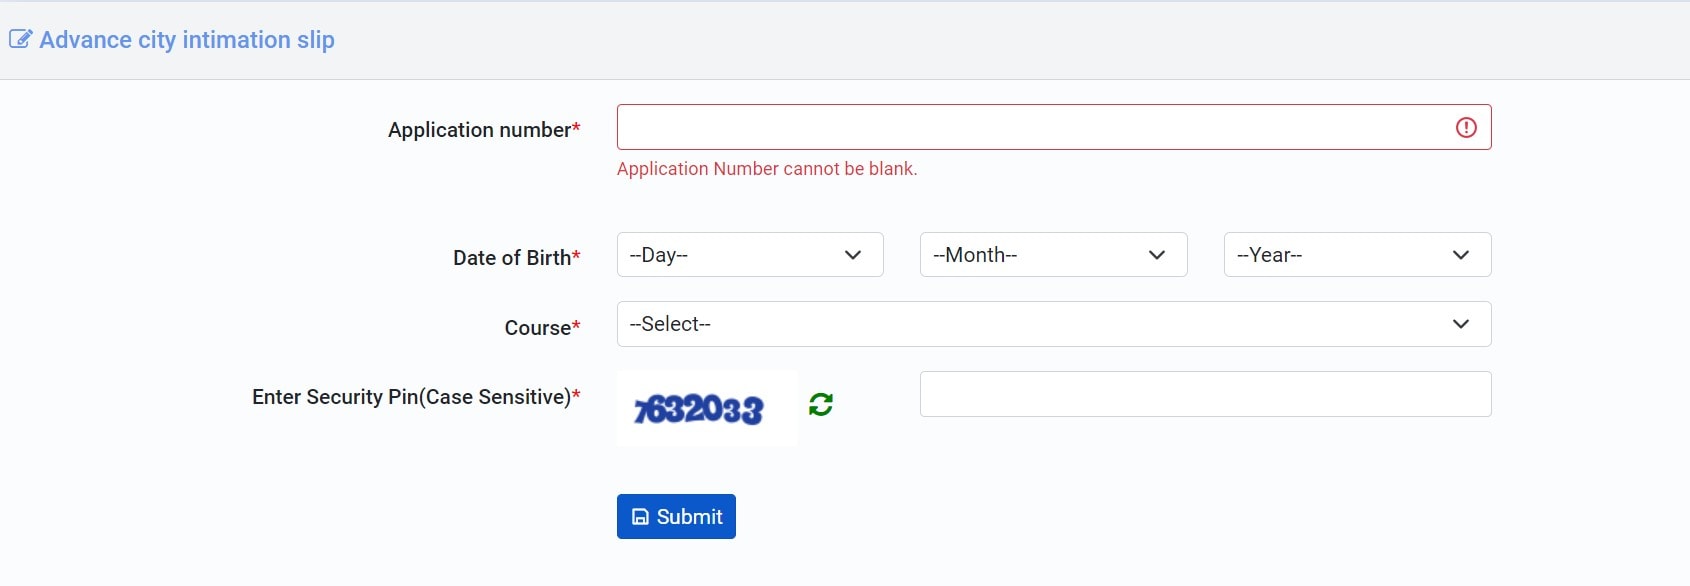
Task: Click the floppy disk icon on Submit
Action: (x=641, y=517)
